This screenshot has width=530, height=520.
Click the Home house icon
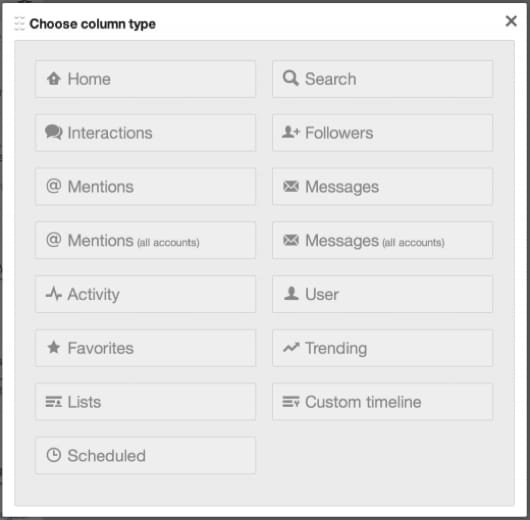tap(54, 79)
